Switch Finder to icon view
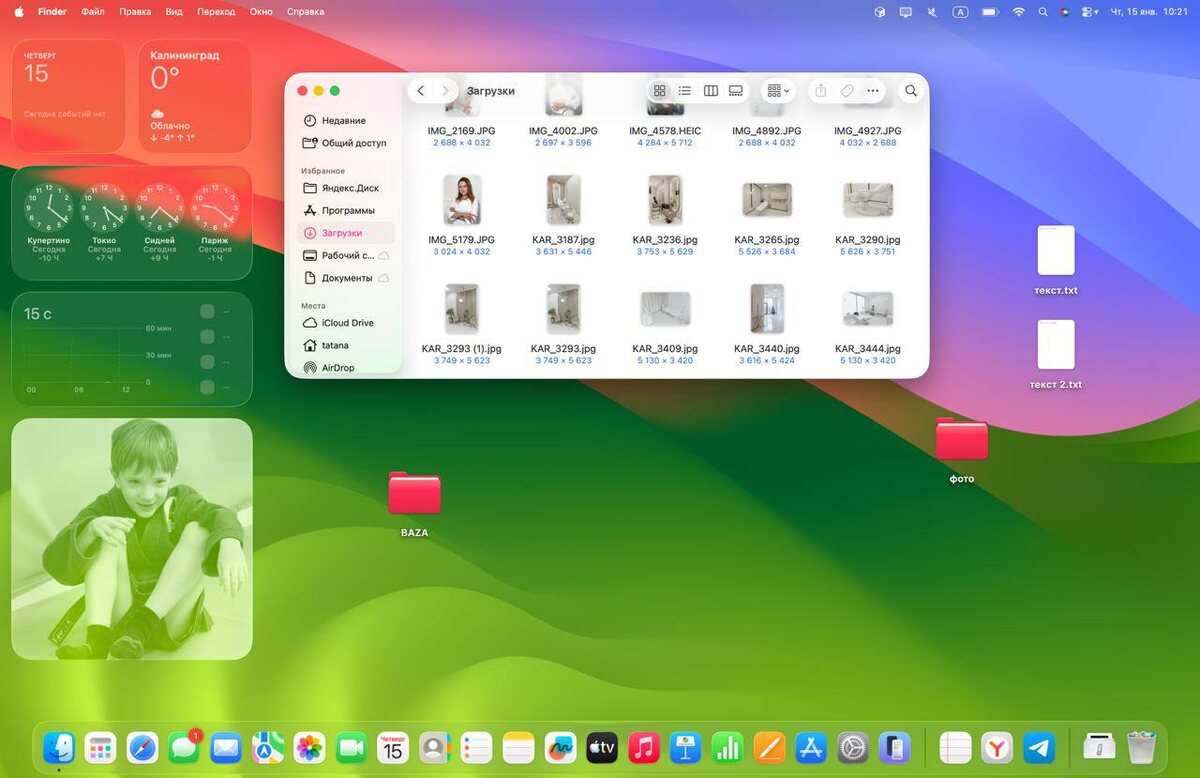This screenshot has height=778, width=1200. (659, 91)
